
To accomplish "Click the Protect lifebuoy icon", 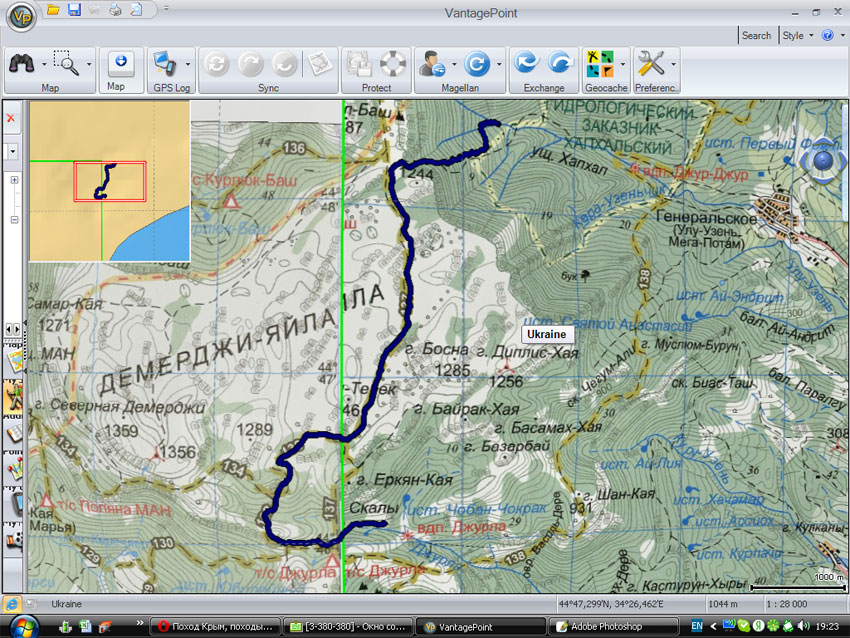I will 394,63.
